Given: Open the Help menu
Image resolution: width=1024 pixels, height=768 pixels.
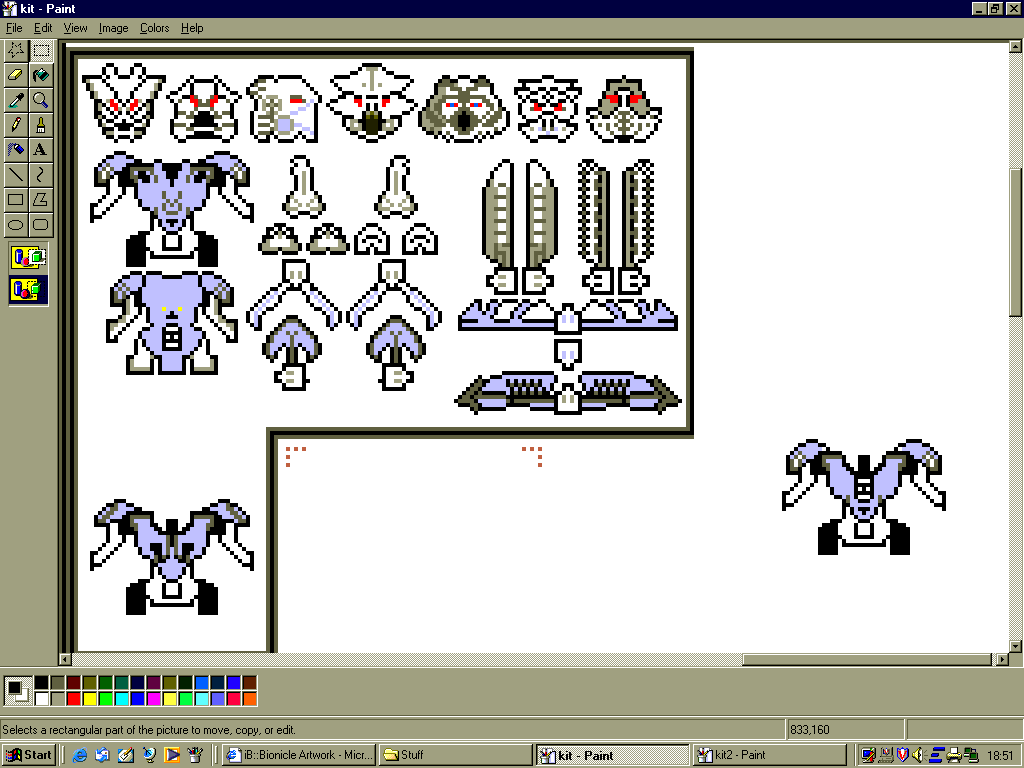Looking at the screenshot, I should [192, 28].
